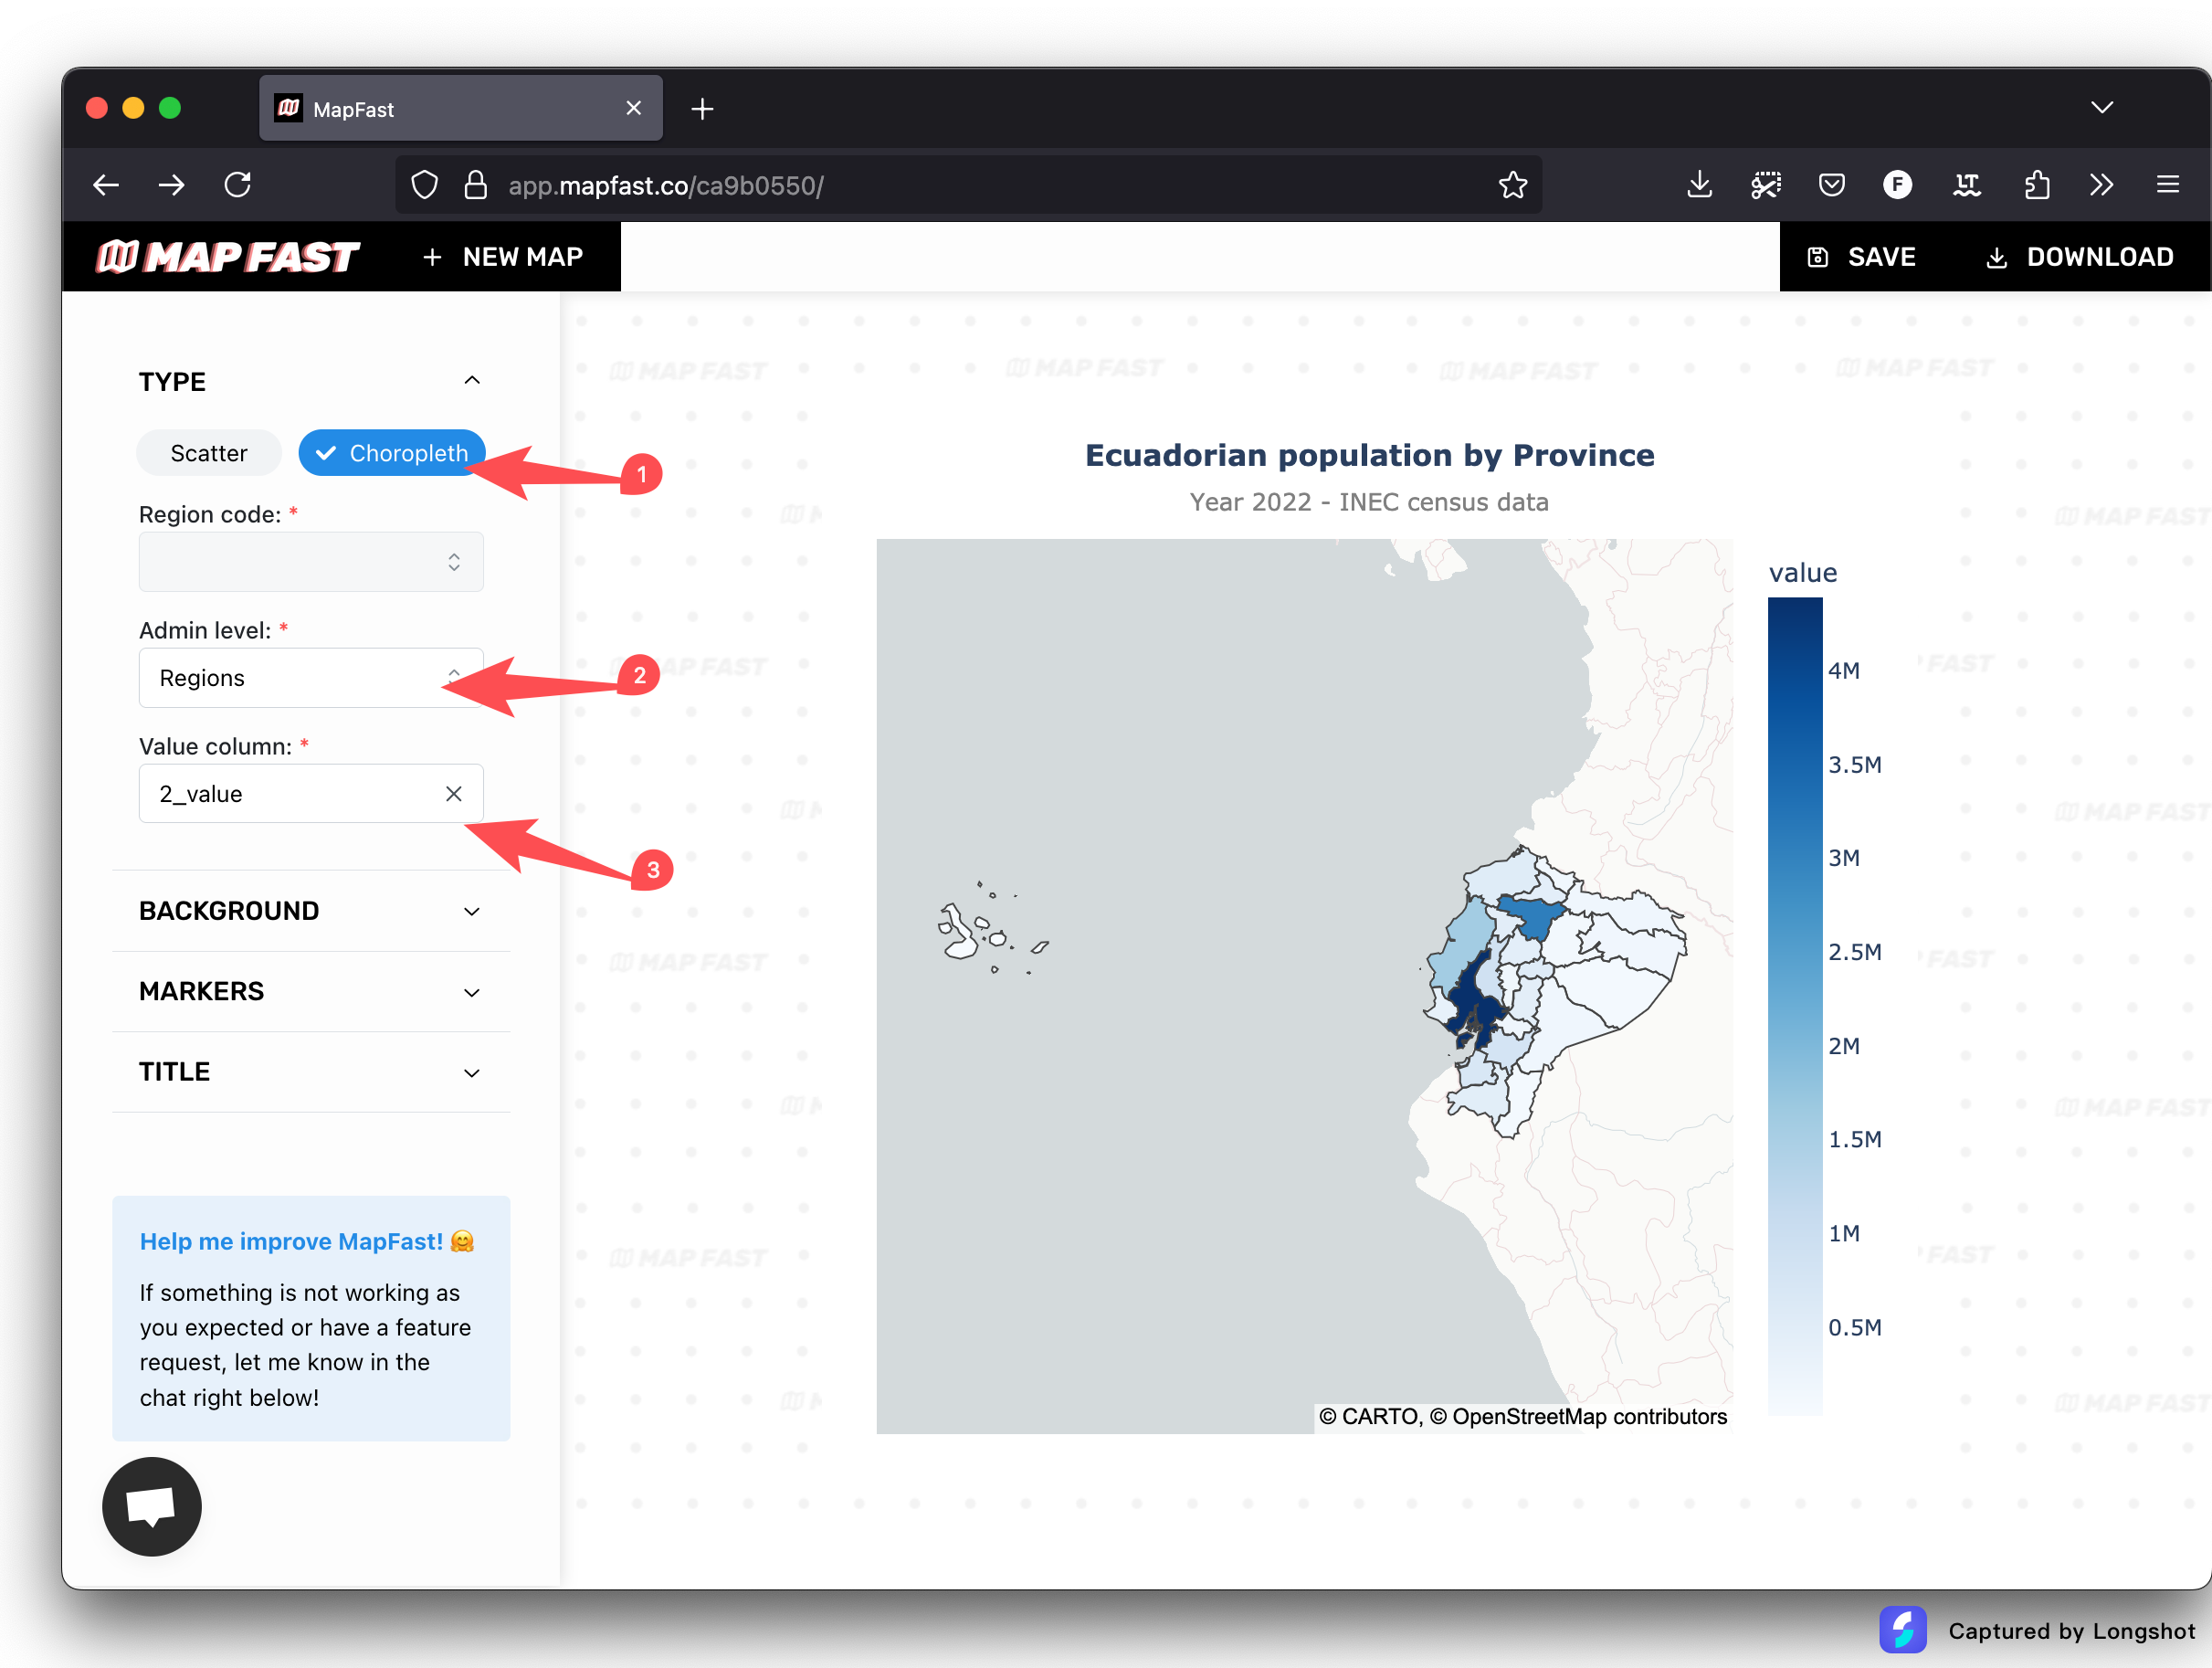List all tabs with the chevron

(2102, 108)
